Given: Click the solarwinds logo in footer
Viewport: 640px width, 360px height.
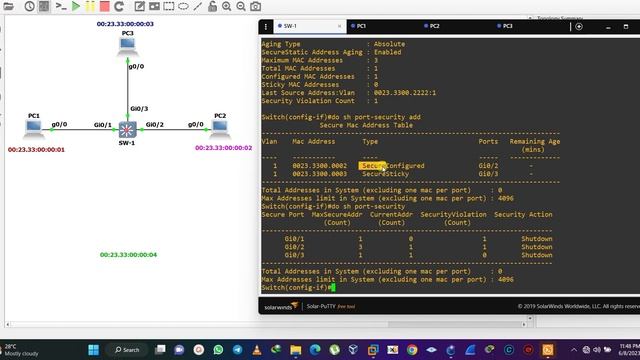Looking at the screenshot, I should pos(281,307).
